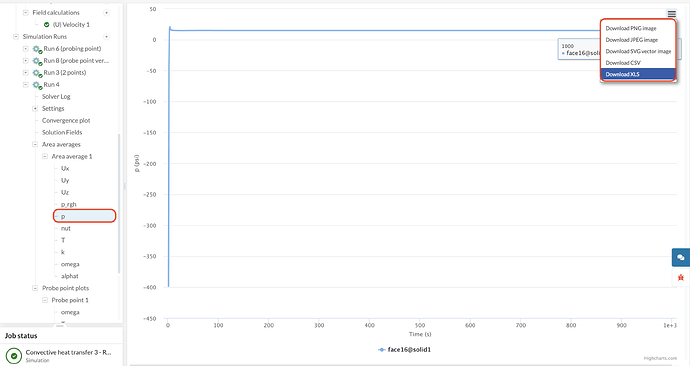The height and width of the screenshot is (366, 690).
Task: Collapse the Area averages node
Action: click(35, 144)
